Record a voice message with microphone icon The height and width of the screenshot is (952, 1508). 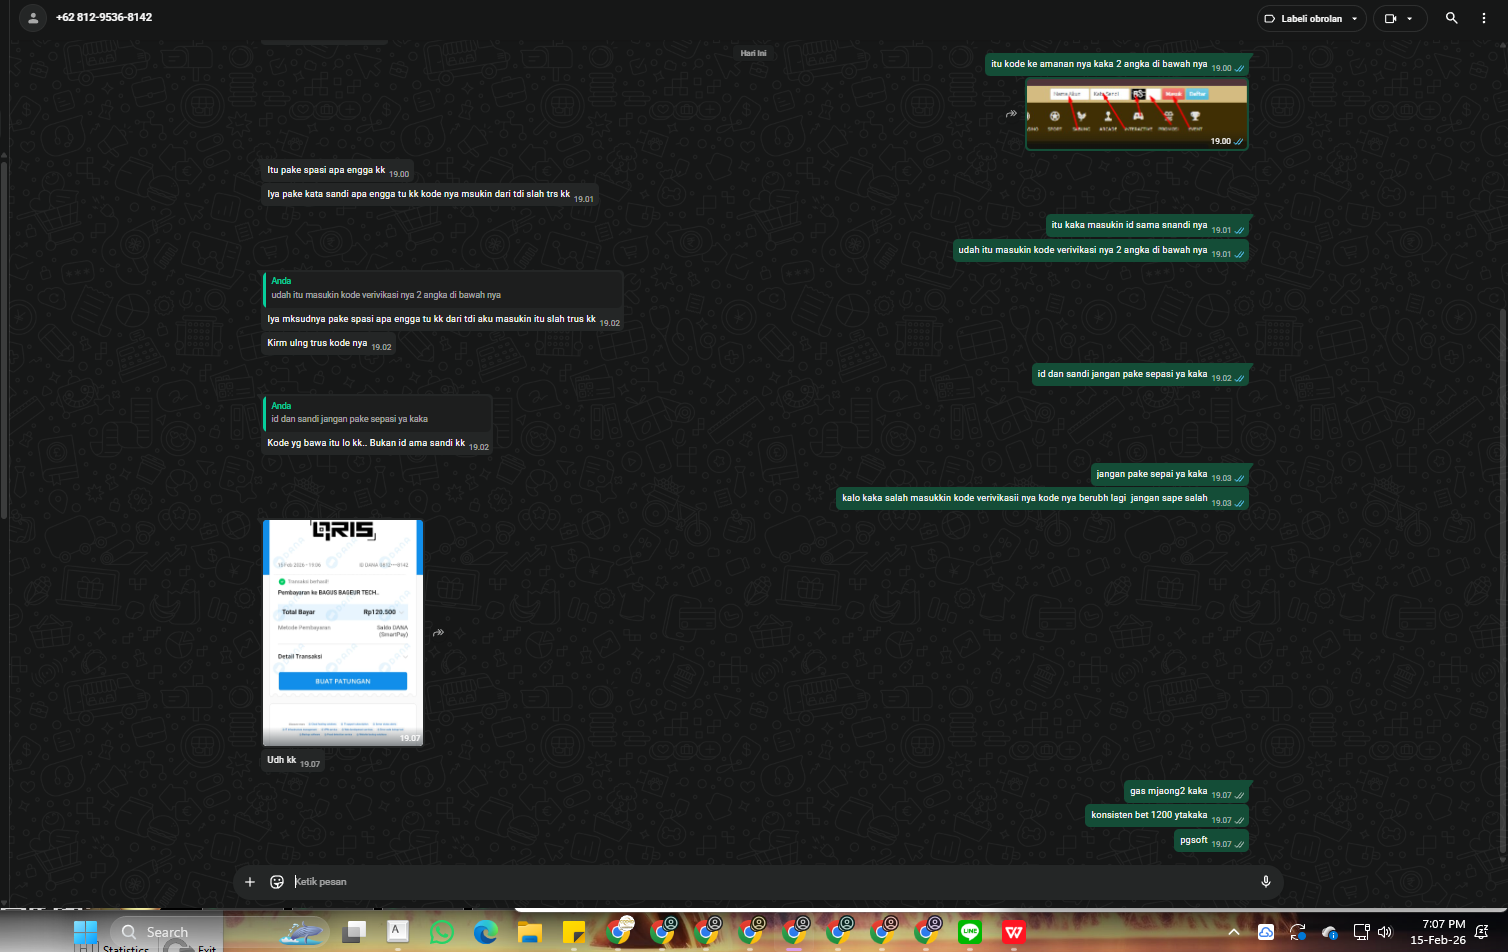point(1266,882)
